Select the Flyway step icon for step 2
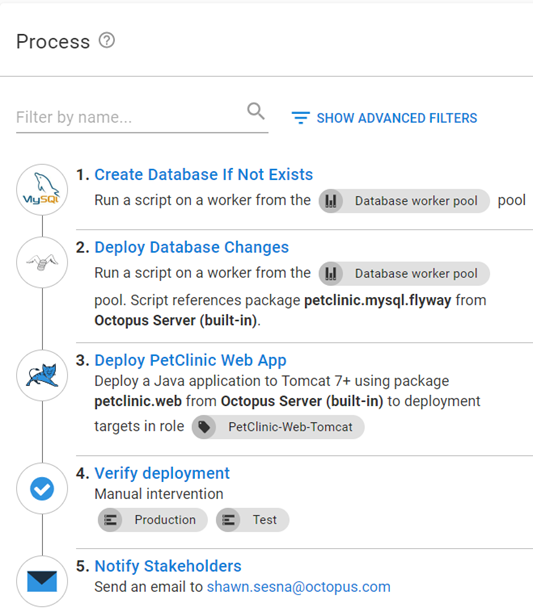Viewport: 533px width, 616px height. tap(42, 262)
